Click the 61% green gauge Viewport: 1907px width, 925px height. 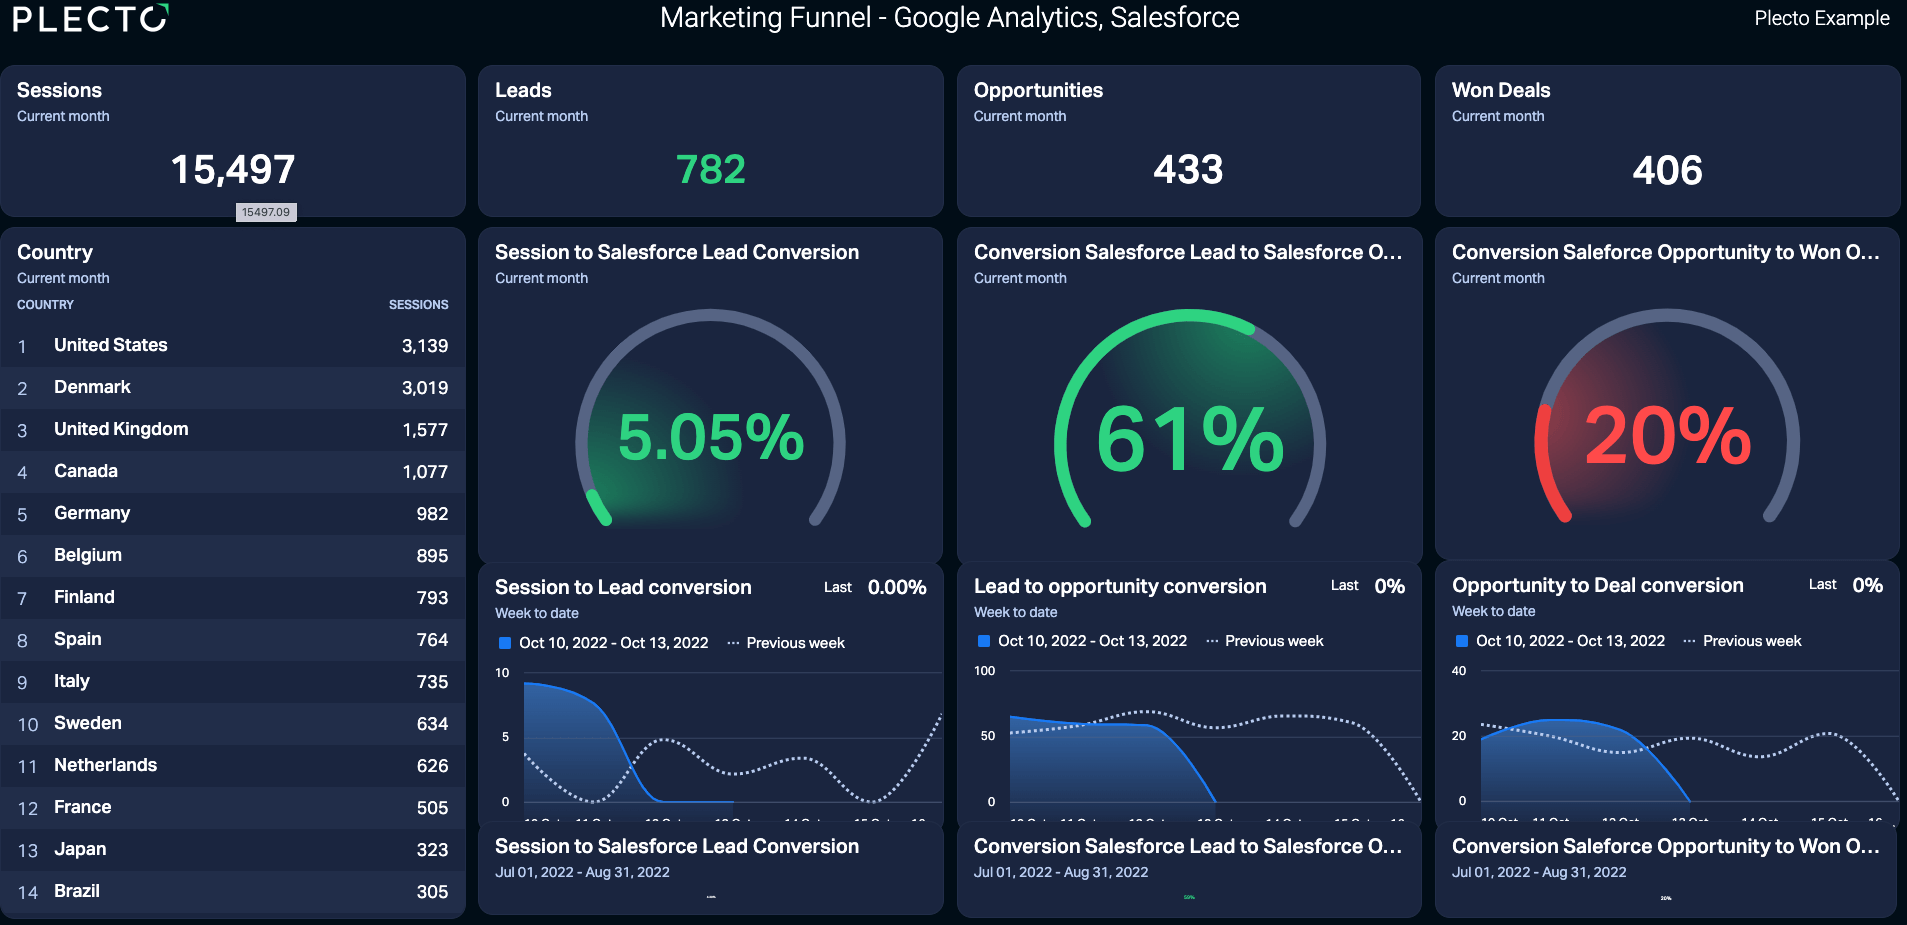click(1189, 420)
